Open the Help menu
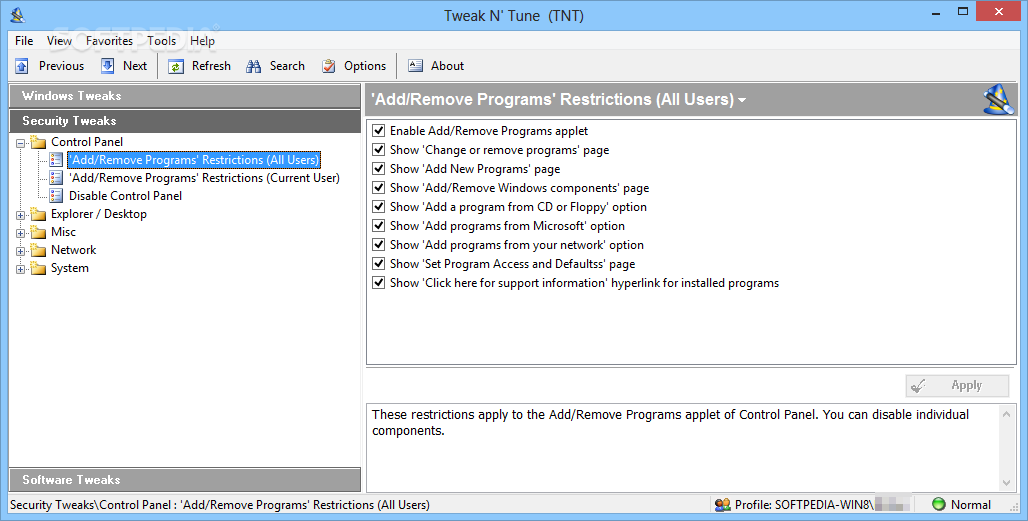Image resolution: width=1028 pixels, height=521 pixels. tap(203, 41)
